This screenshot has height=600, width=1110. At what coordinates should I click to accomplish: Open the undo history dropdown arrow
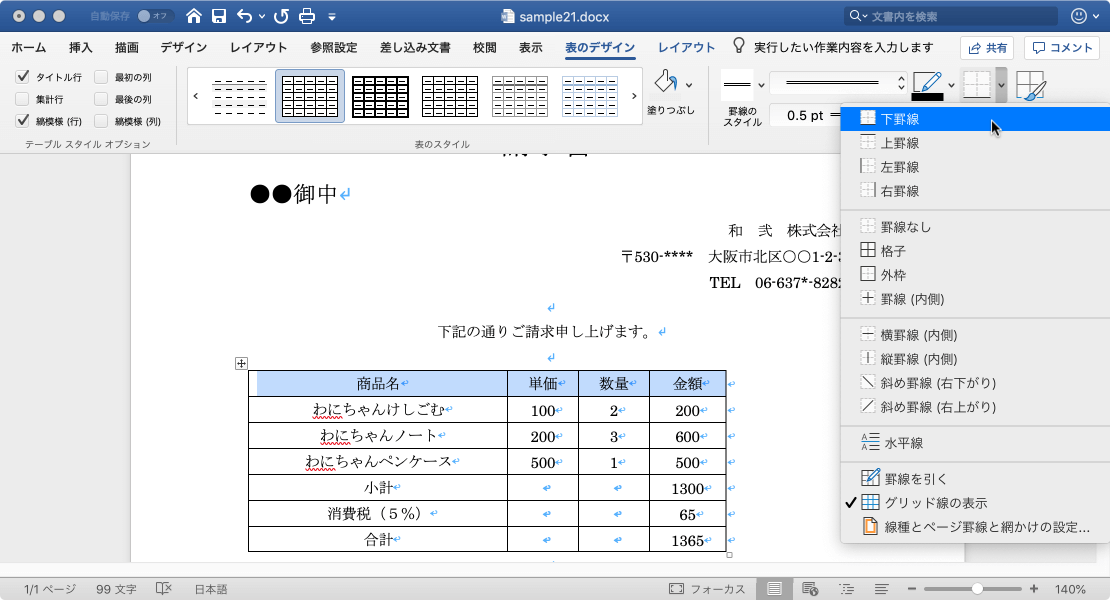coord(262,16)
